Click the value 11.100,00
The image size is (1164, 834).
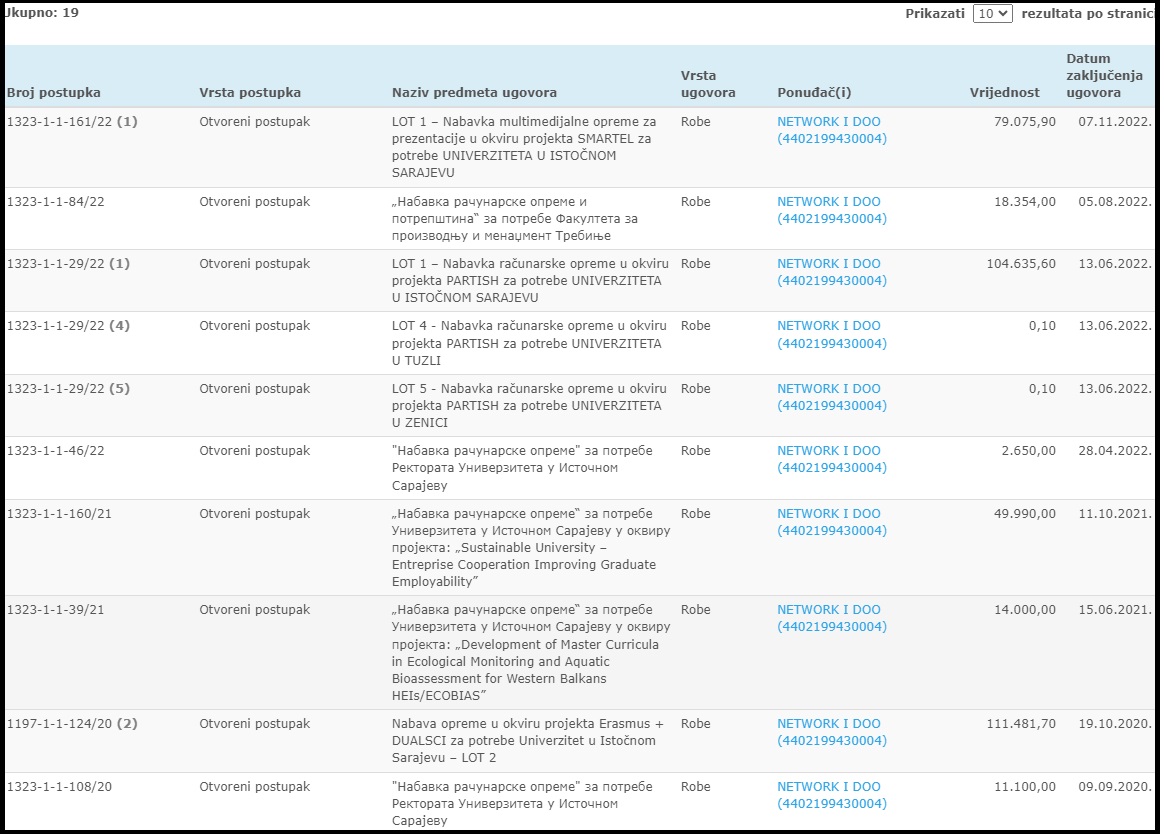(1024, 786)
